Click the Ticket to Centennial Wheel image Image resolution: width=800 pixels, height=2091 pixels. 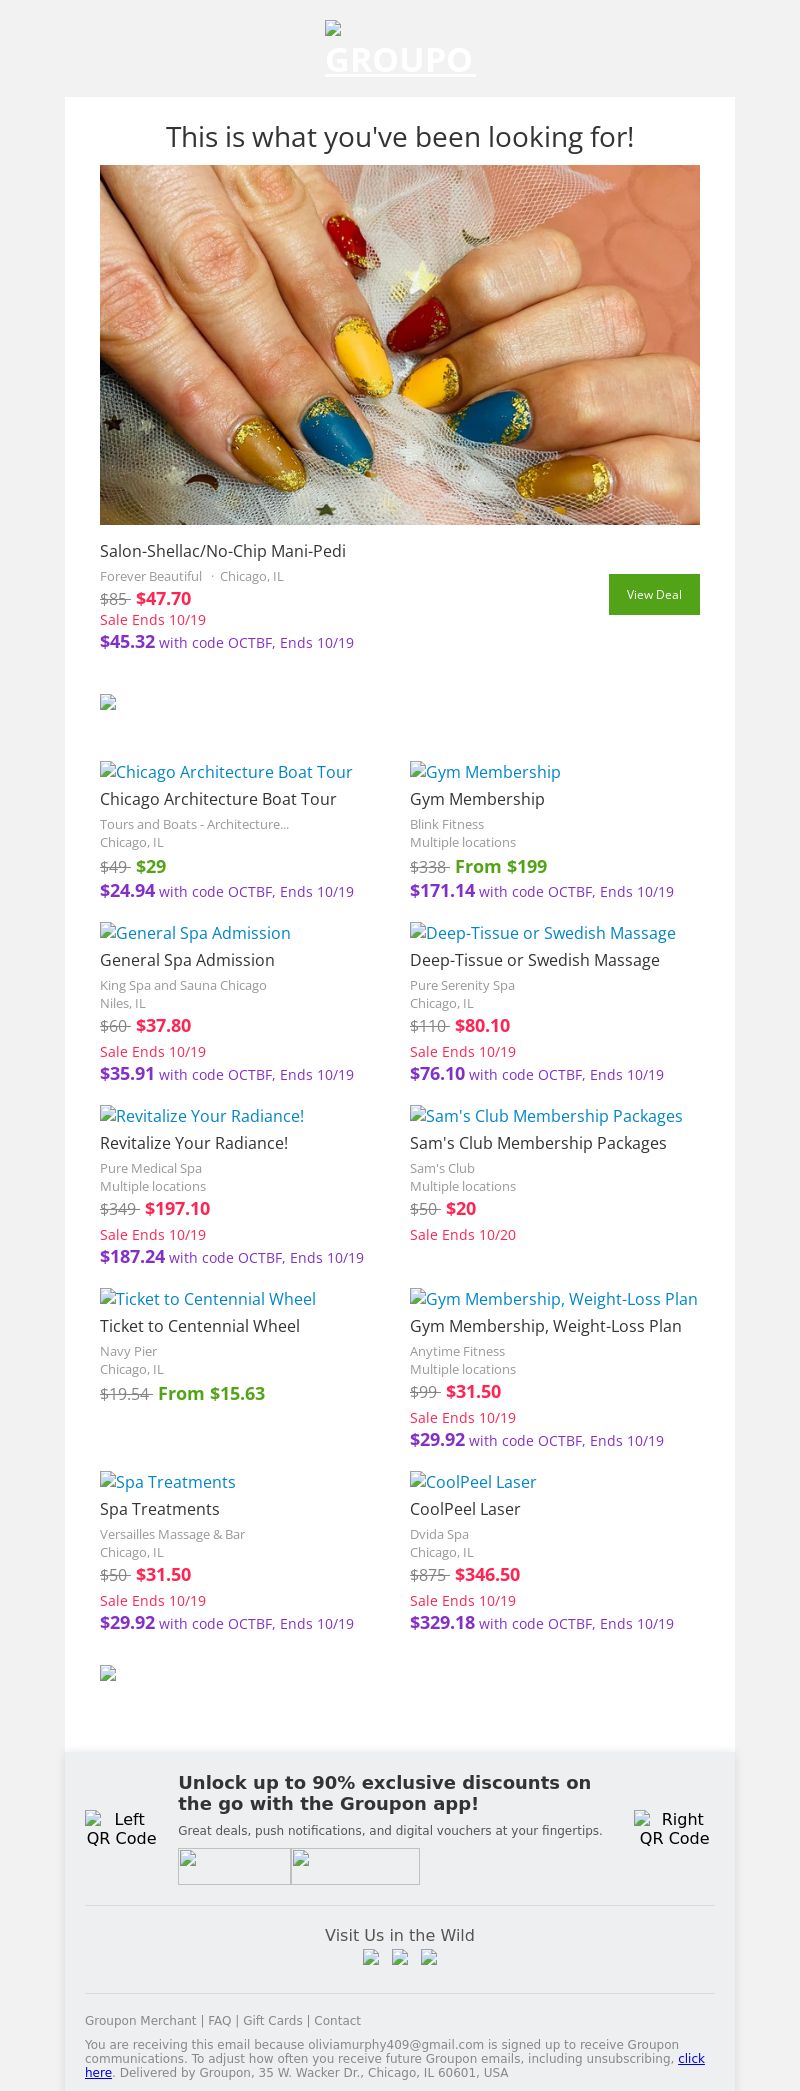pyautogui.click(x=208, y=1299)
